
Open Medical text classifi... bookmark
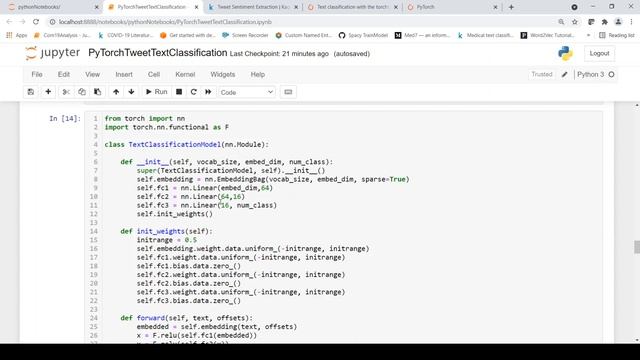(x=486, y=36)
